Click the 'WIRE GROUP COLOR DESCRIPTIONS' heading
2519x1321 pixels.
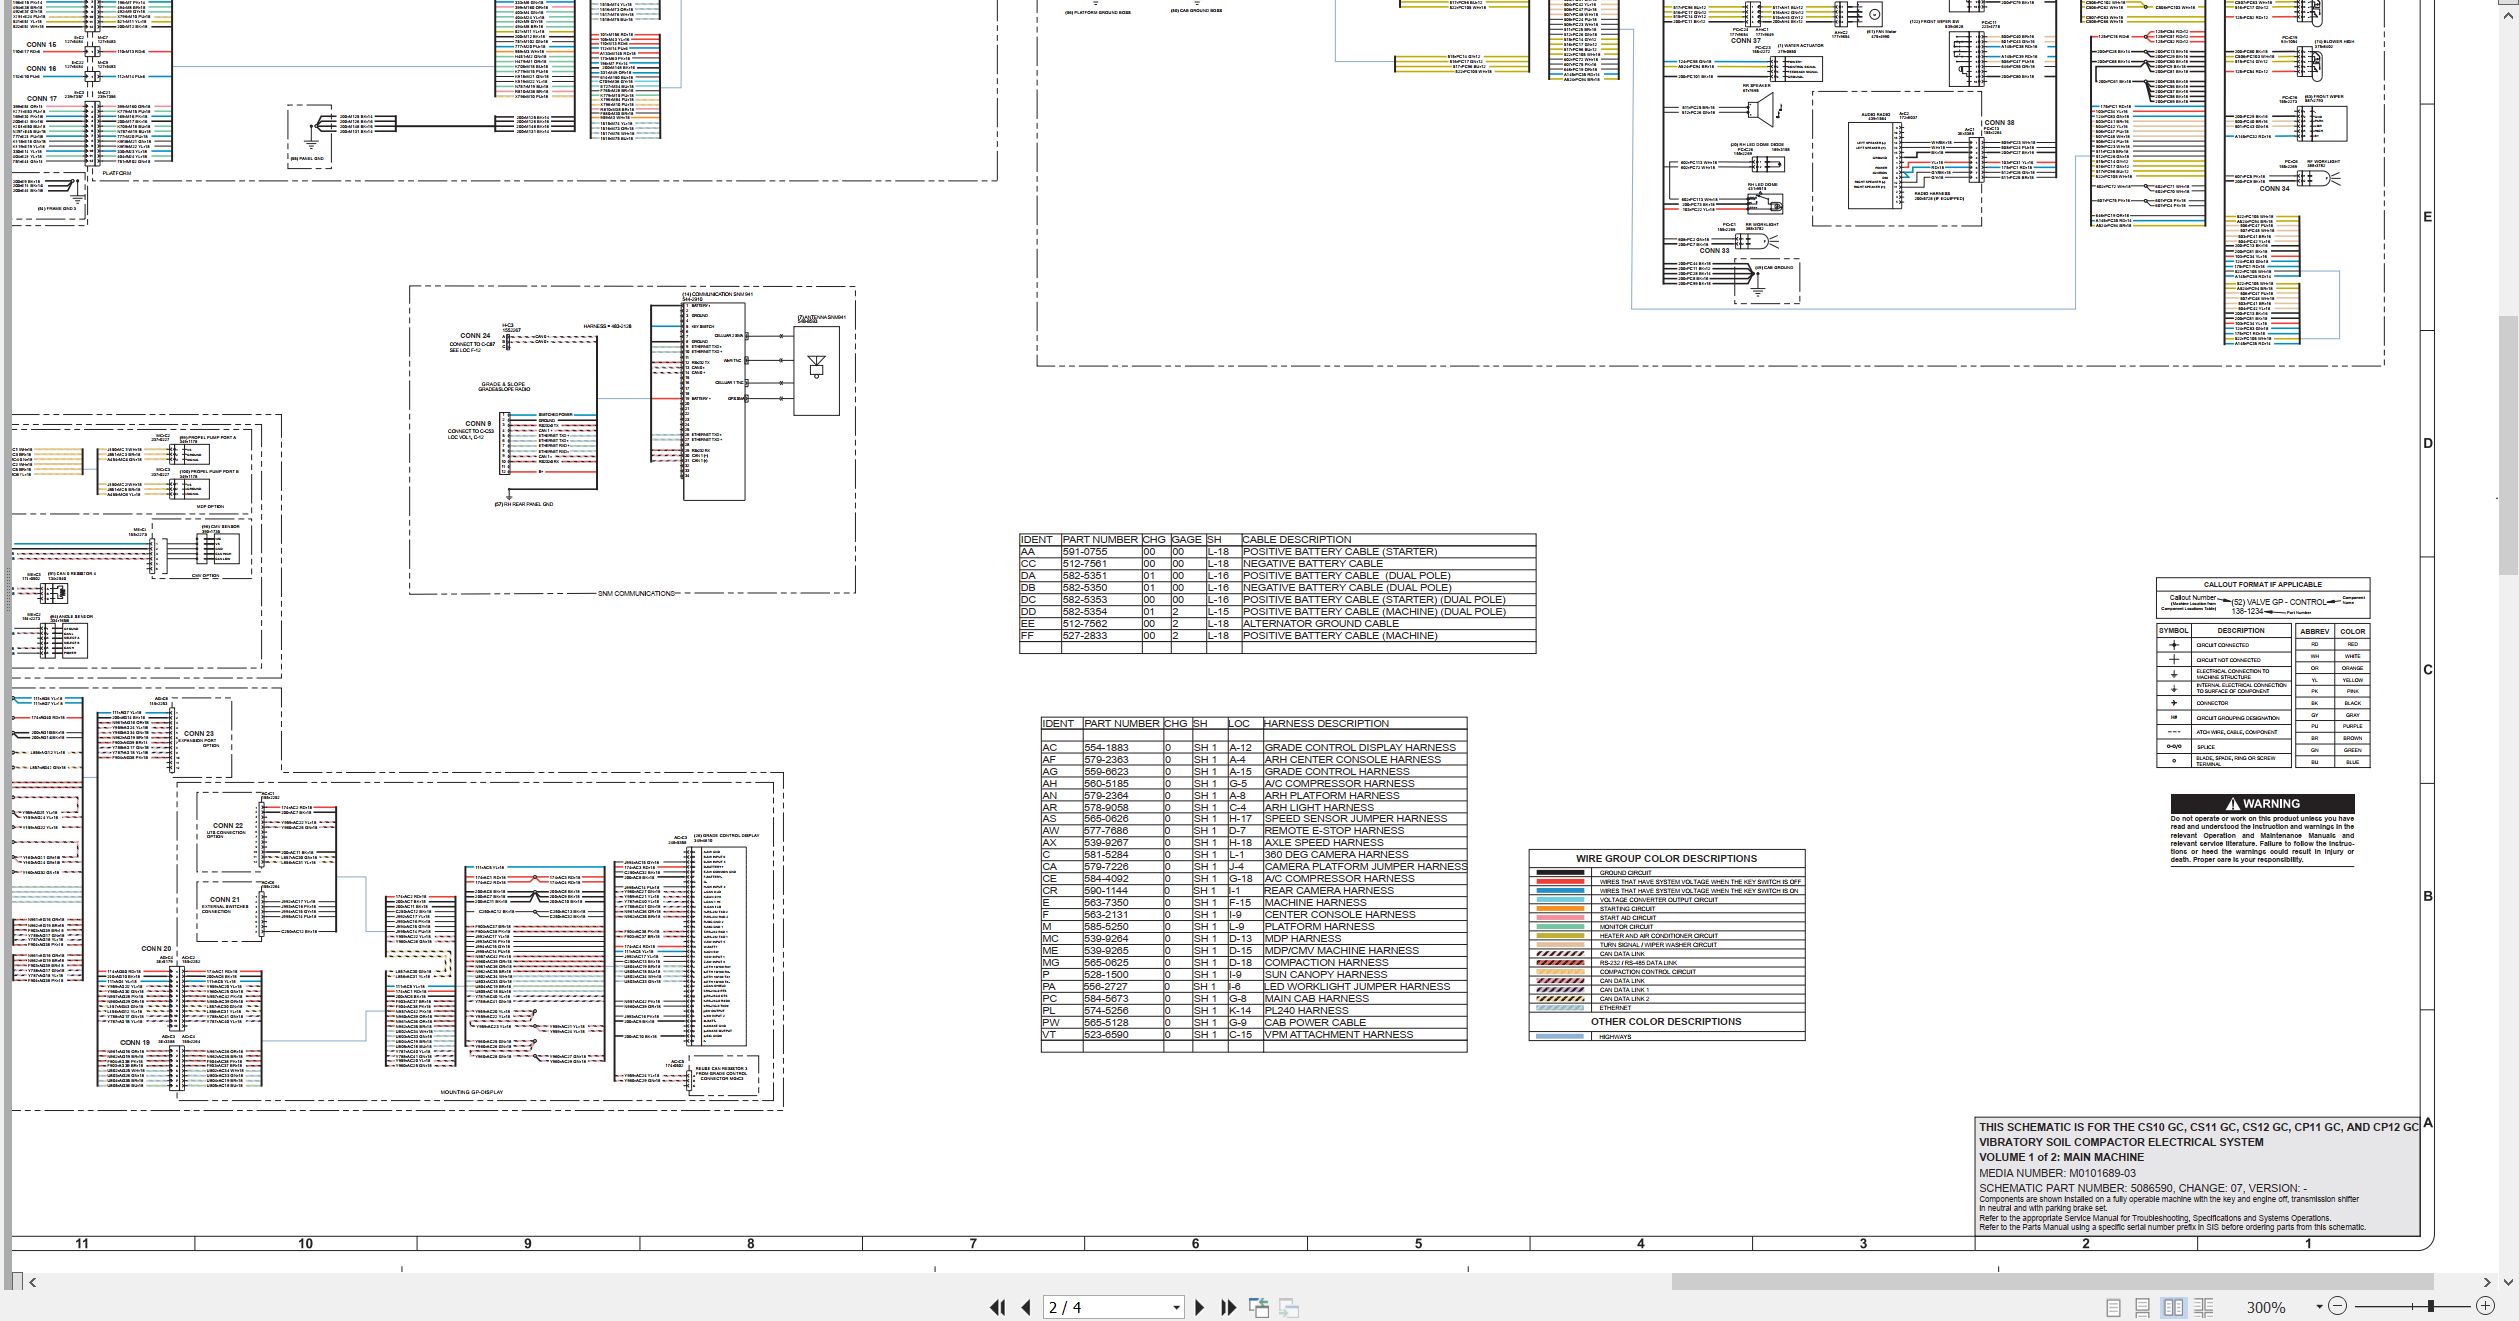pos(1666,859)
